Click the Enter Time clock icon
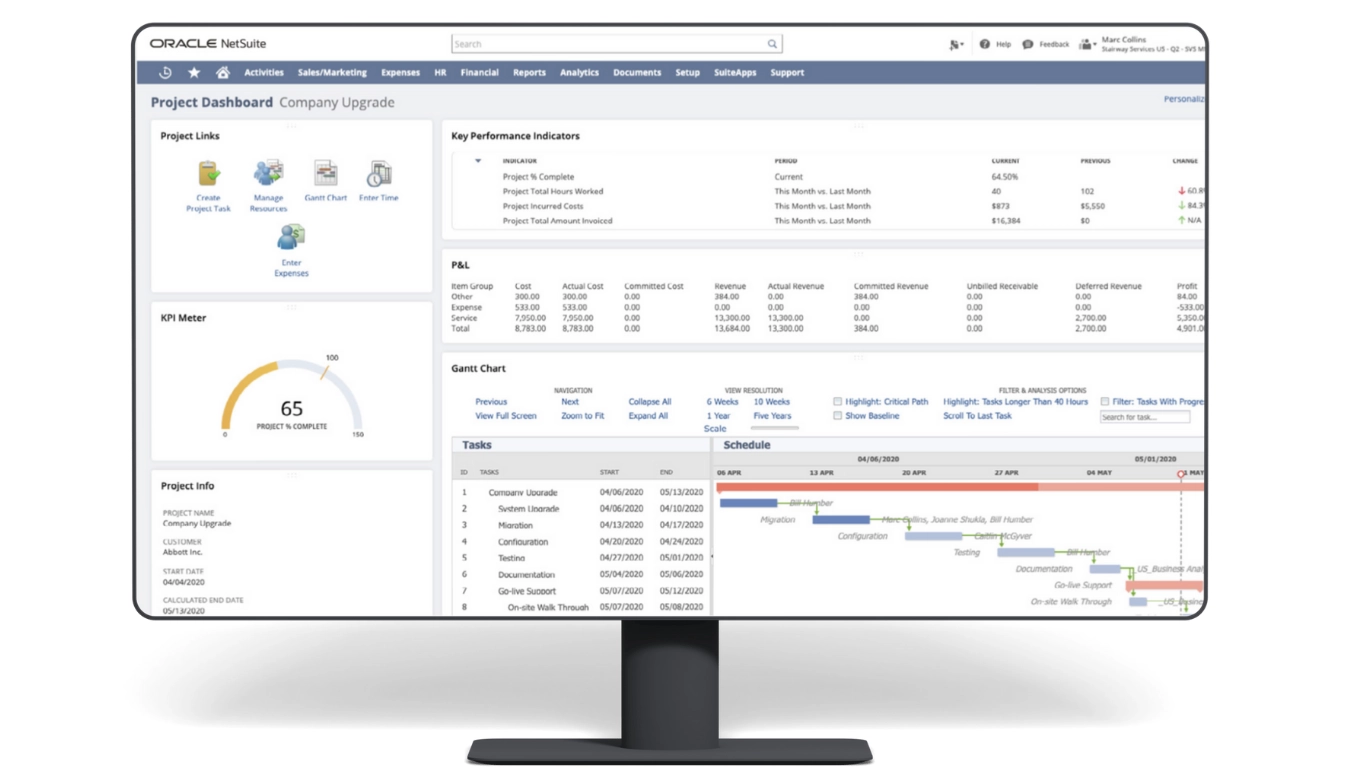The height and width of the screenshot is (768, 1366). [x=378, y=174]
